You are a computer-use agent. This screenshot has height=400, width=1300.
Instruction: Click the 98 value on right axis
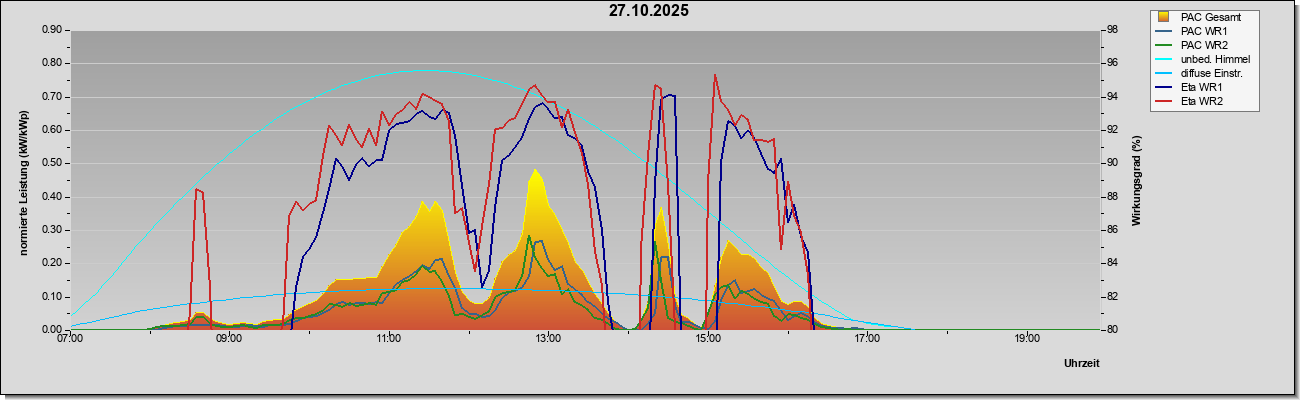point(1110,30)
